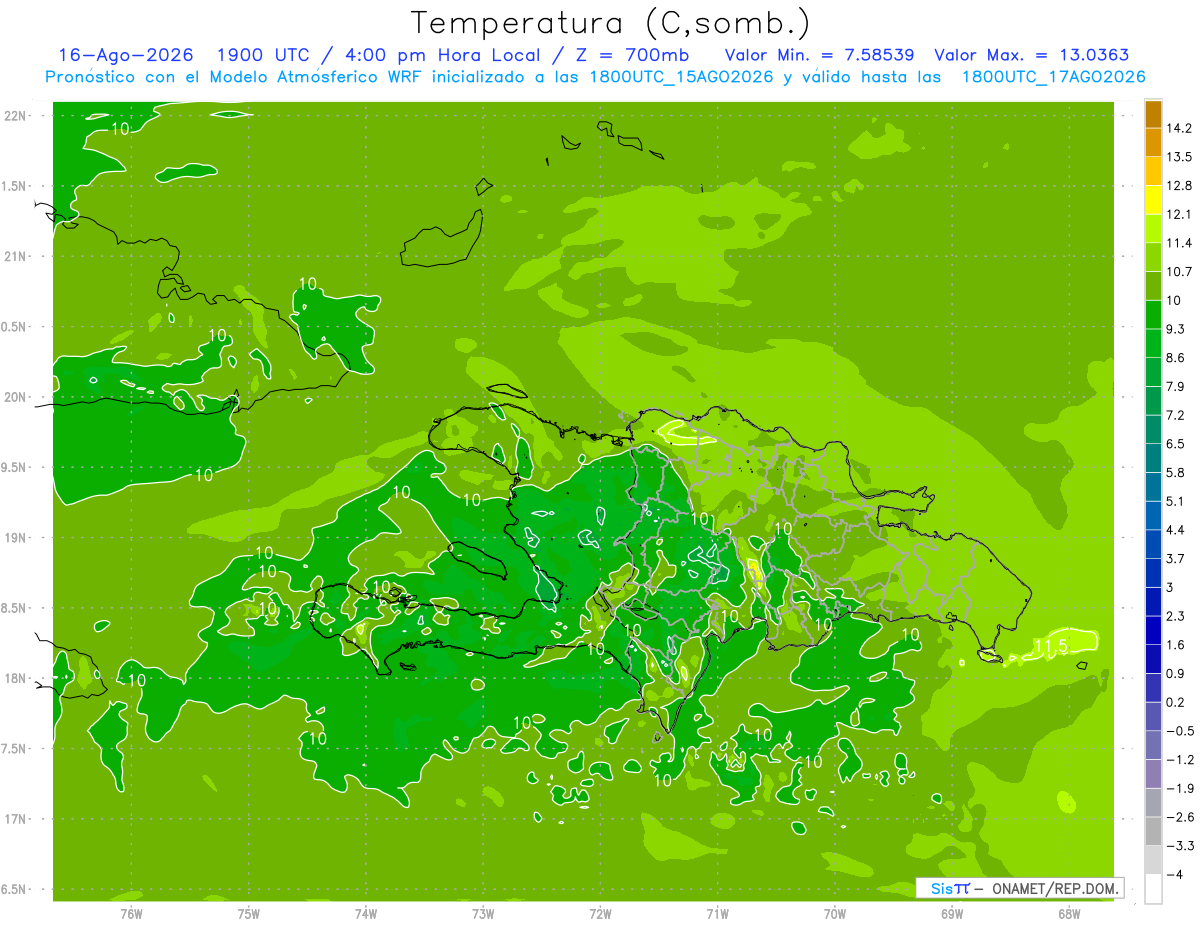
Task: Click the "70W" longitude axis label
Action: pos(835,914)
